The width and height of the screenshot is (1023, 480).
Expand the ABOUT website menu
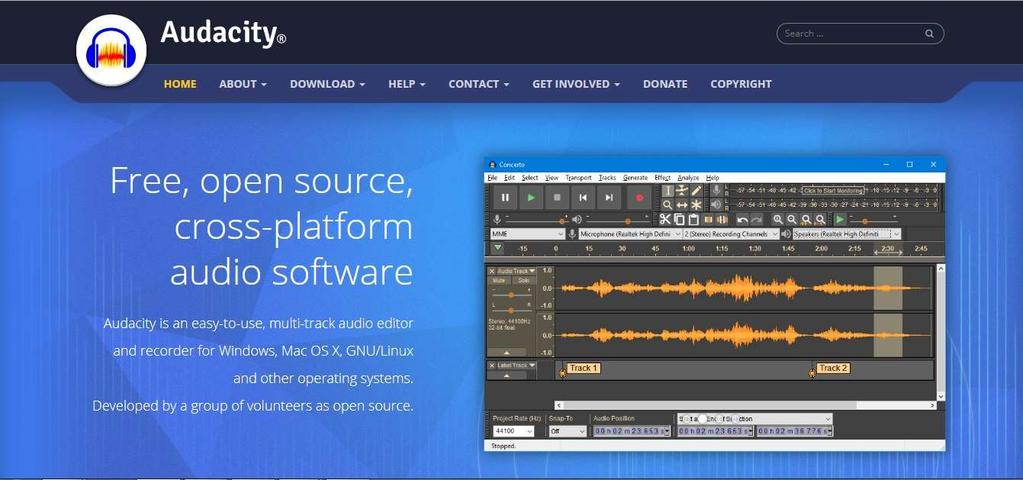(243, 84)
